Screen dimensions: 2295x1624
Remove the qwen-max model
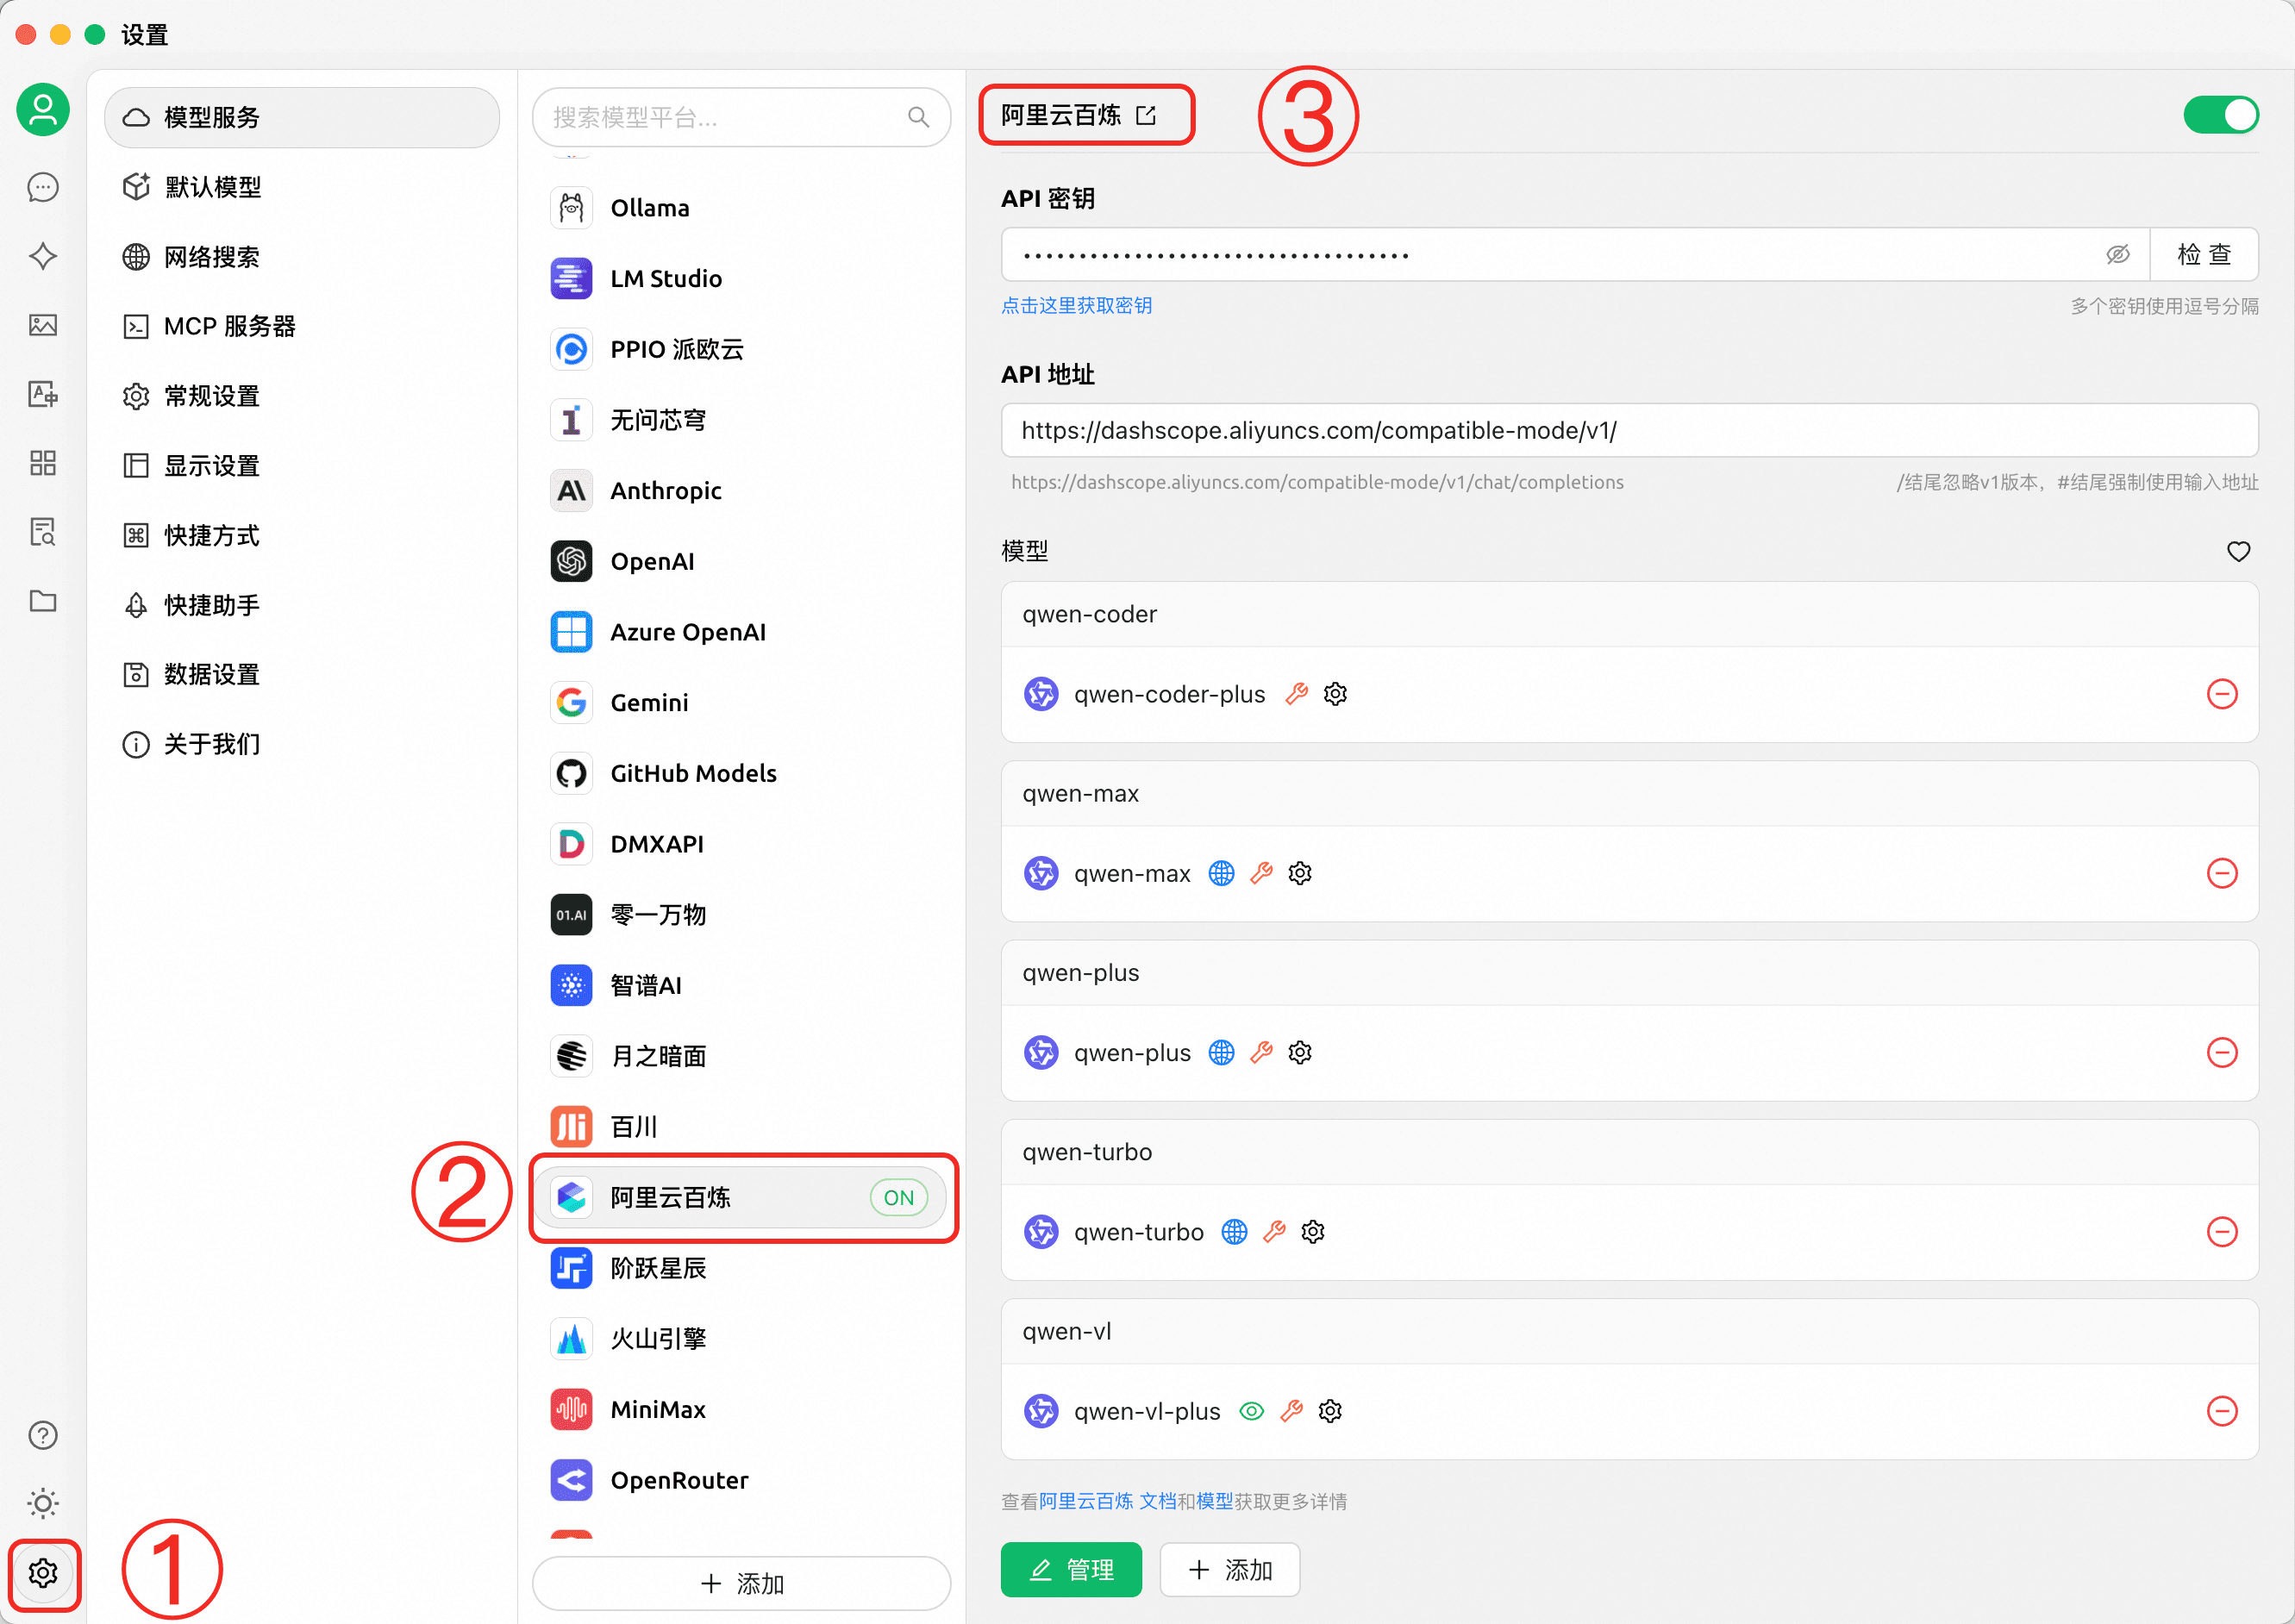[x=2221, y=873]
